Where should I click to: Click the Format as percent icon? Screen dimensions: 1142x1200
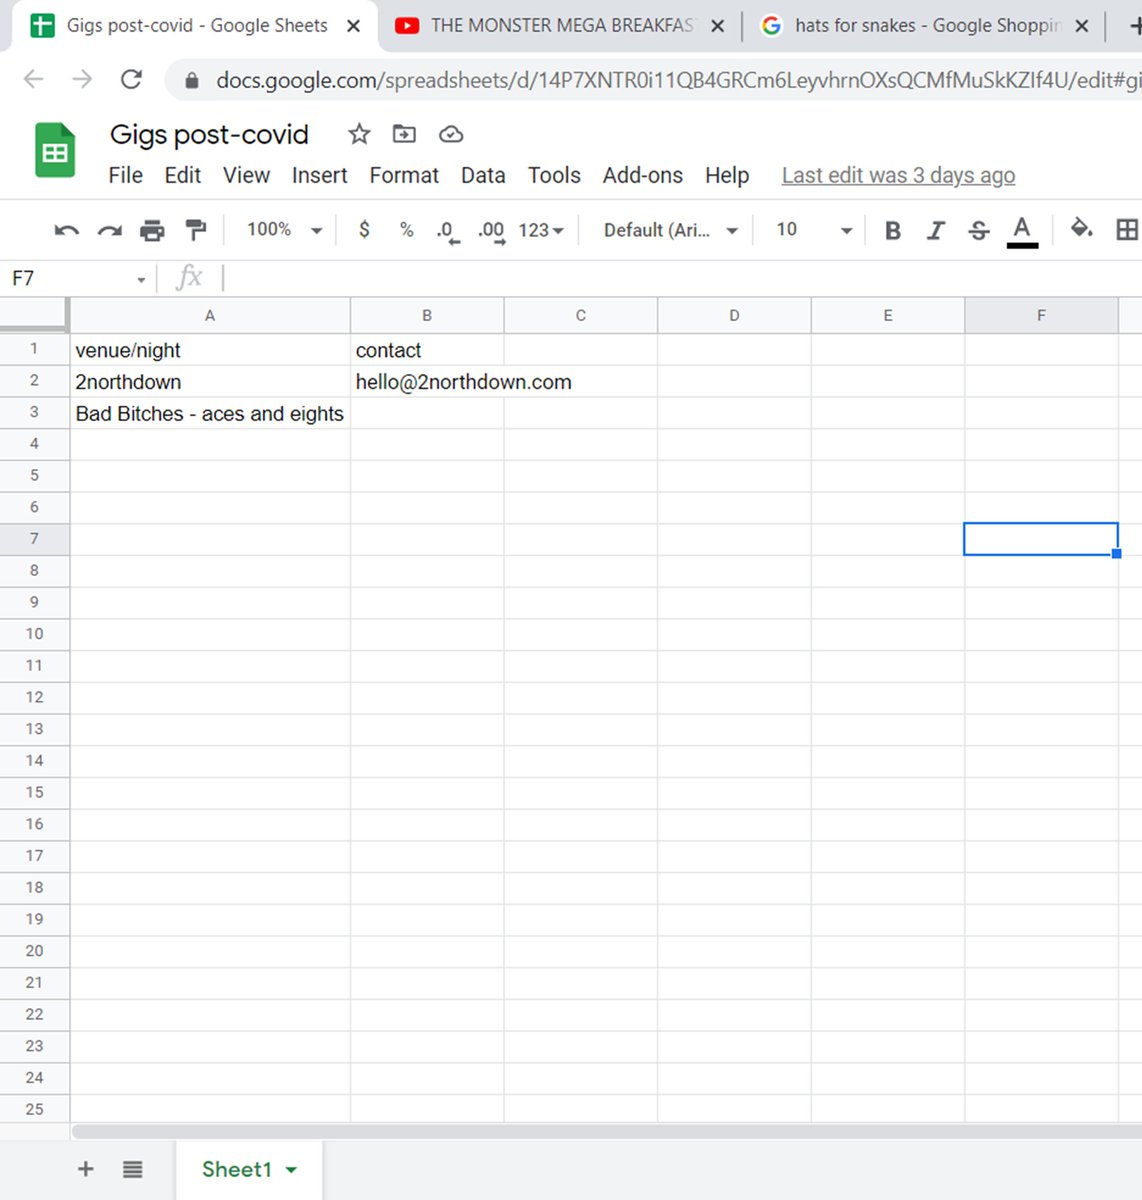coord(406,229)
